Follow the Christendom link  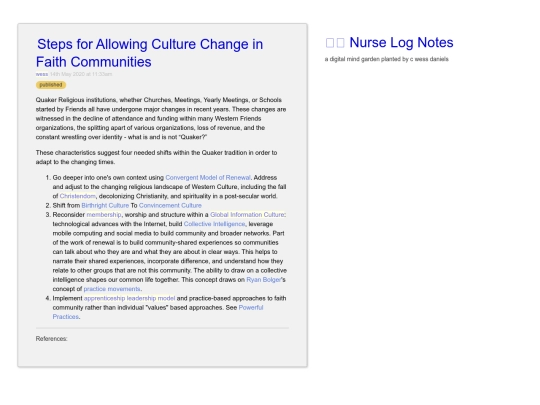tap(77, 196)
